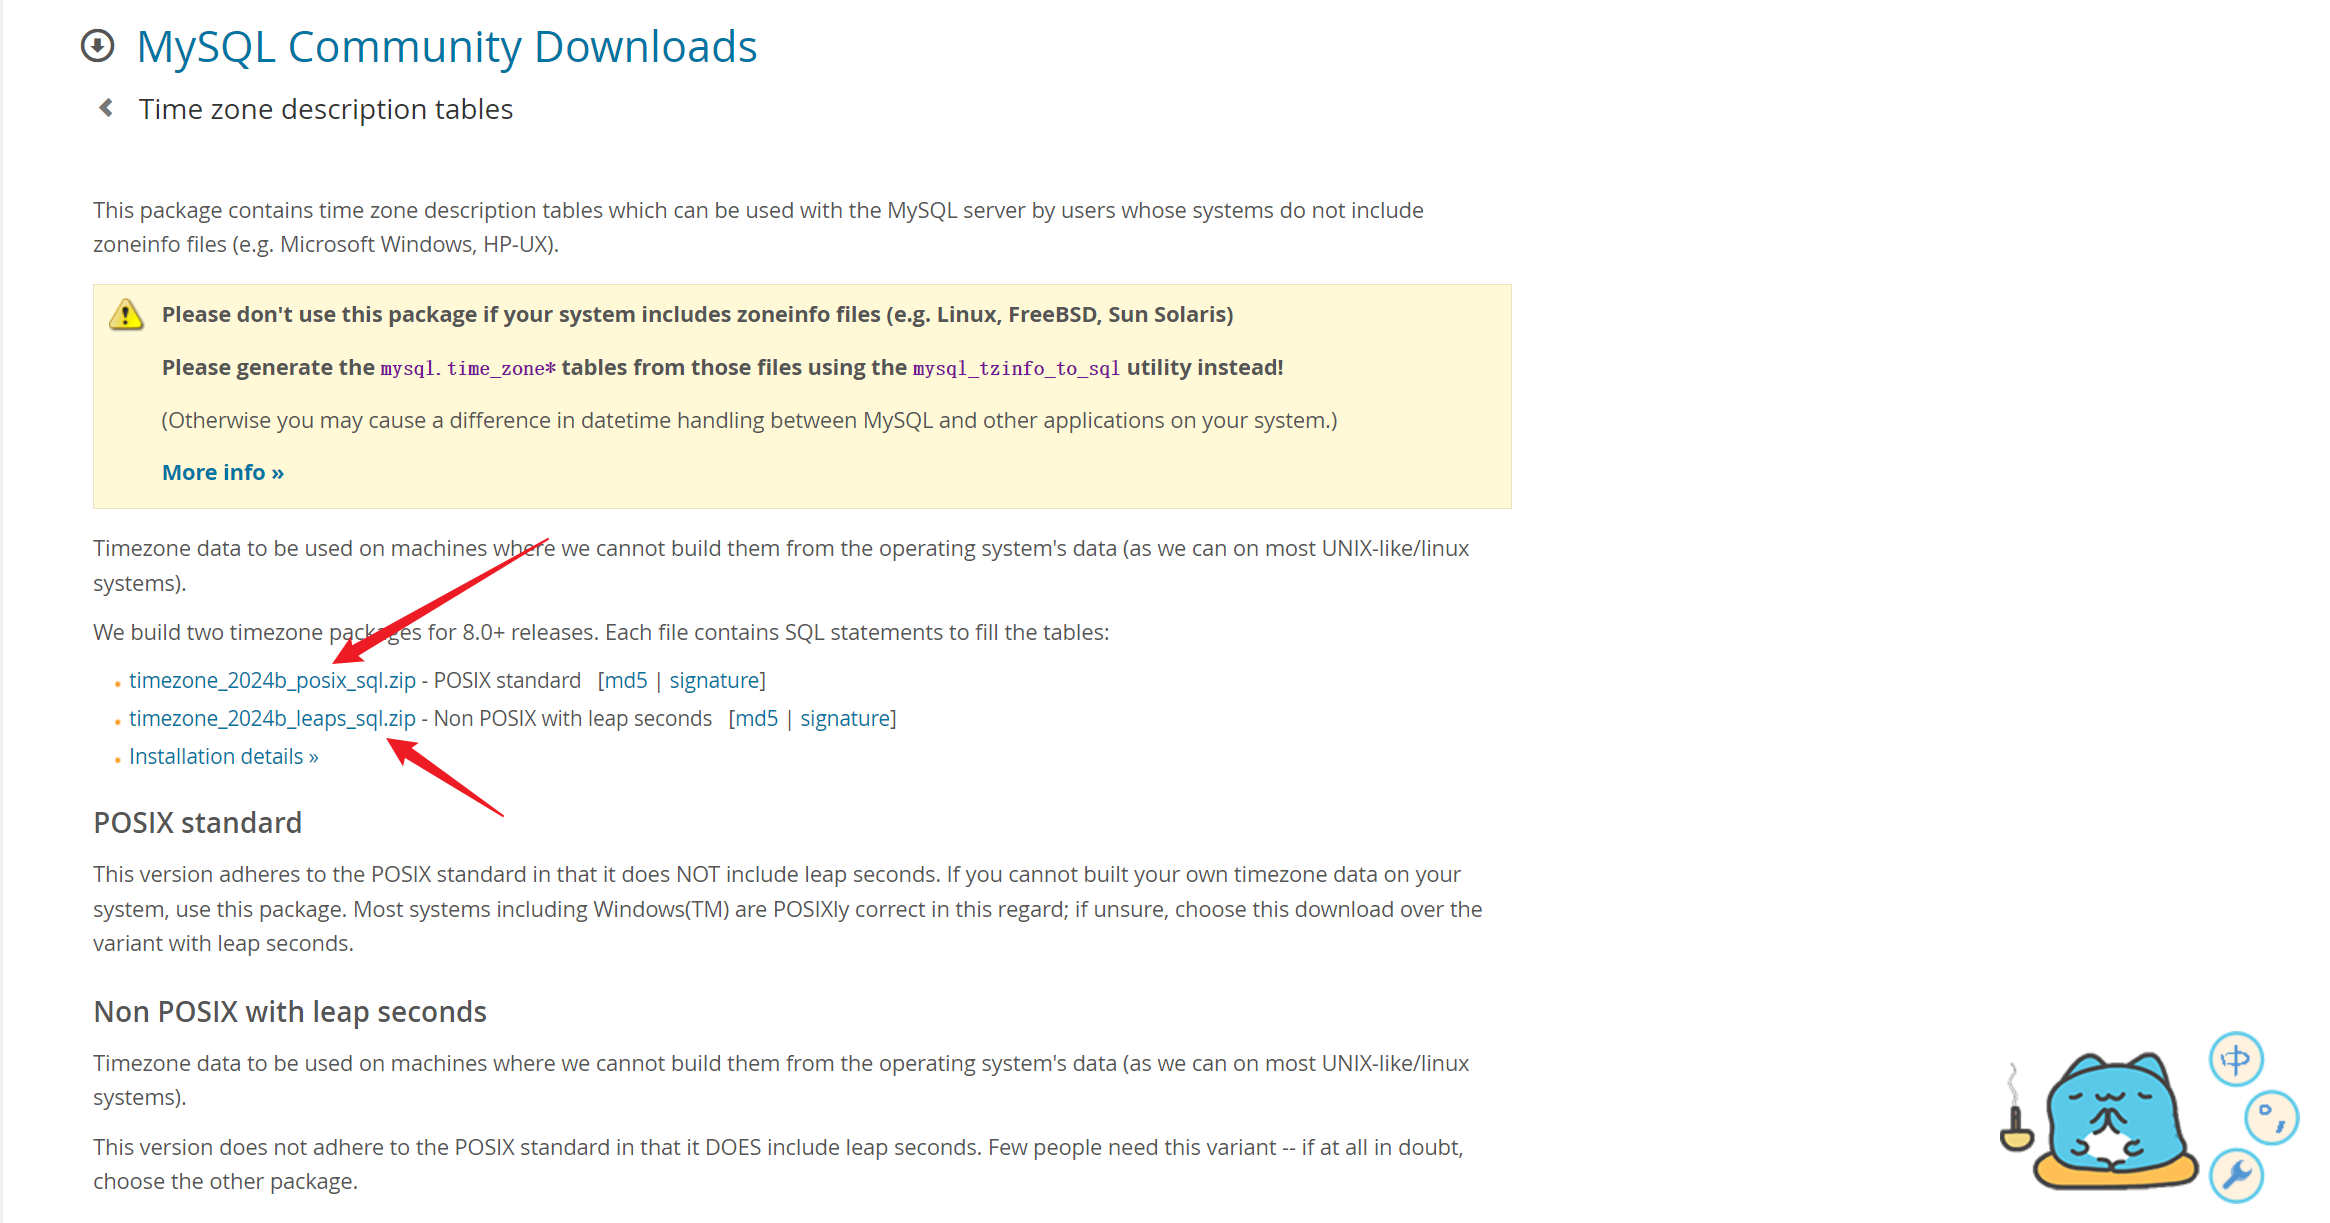Click the yellow warning triangle icon
The width and height of the screenshot is (2330, 1223).
tap(126, 315)
